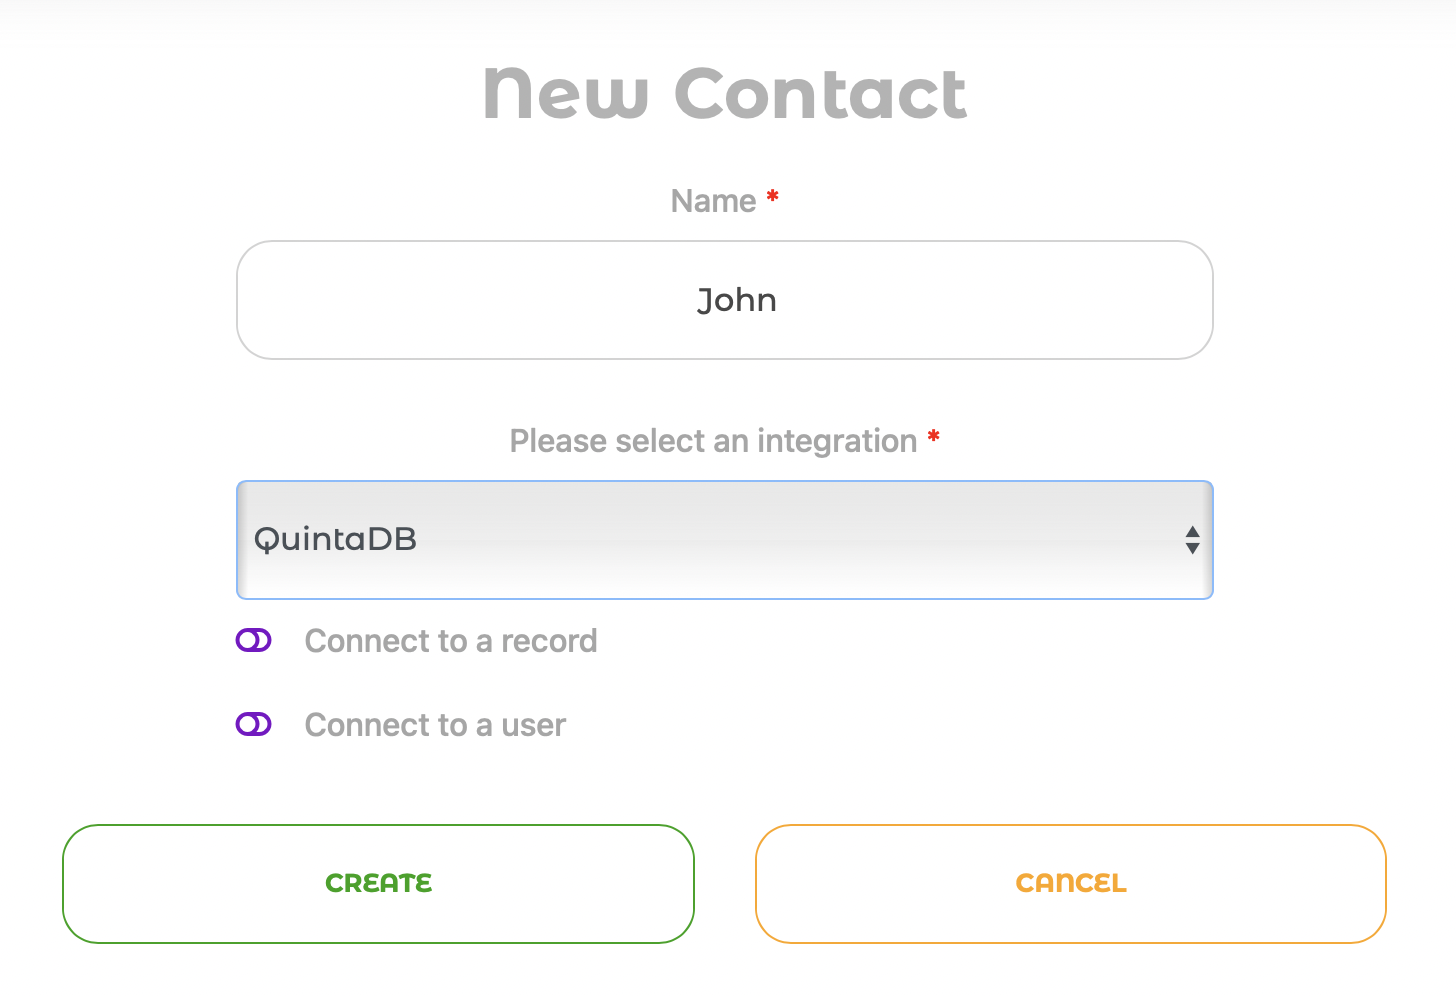
Task: Click the asterisk beside the integration label
Action: click(933, 435)
